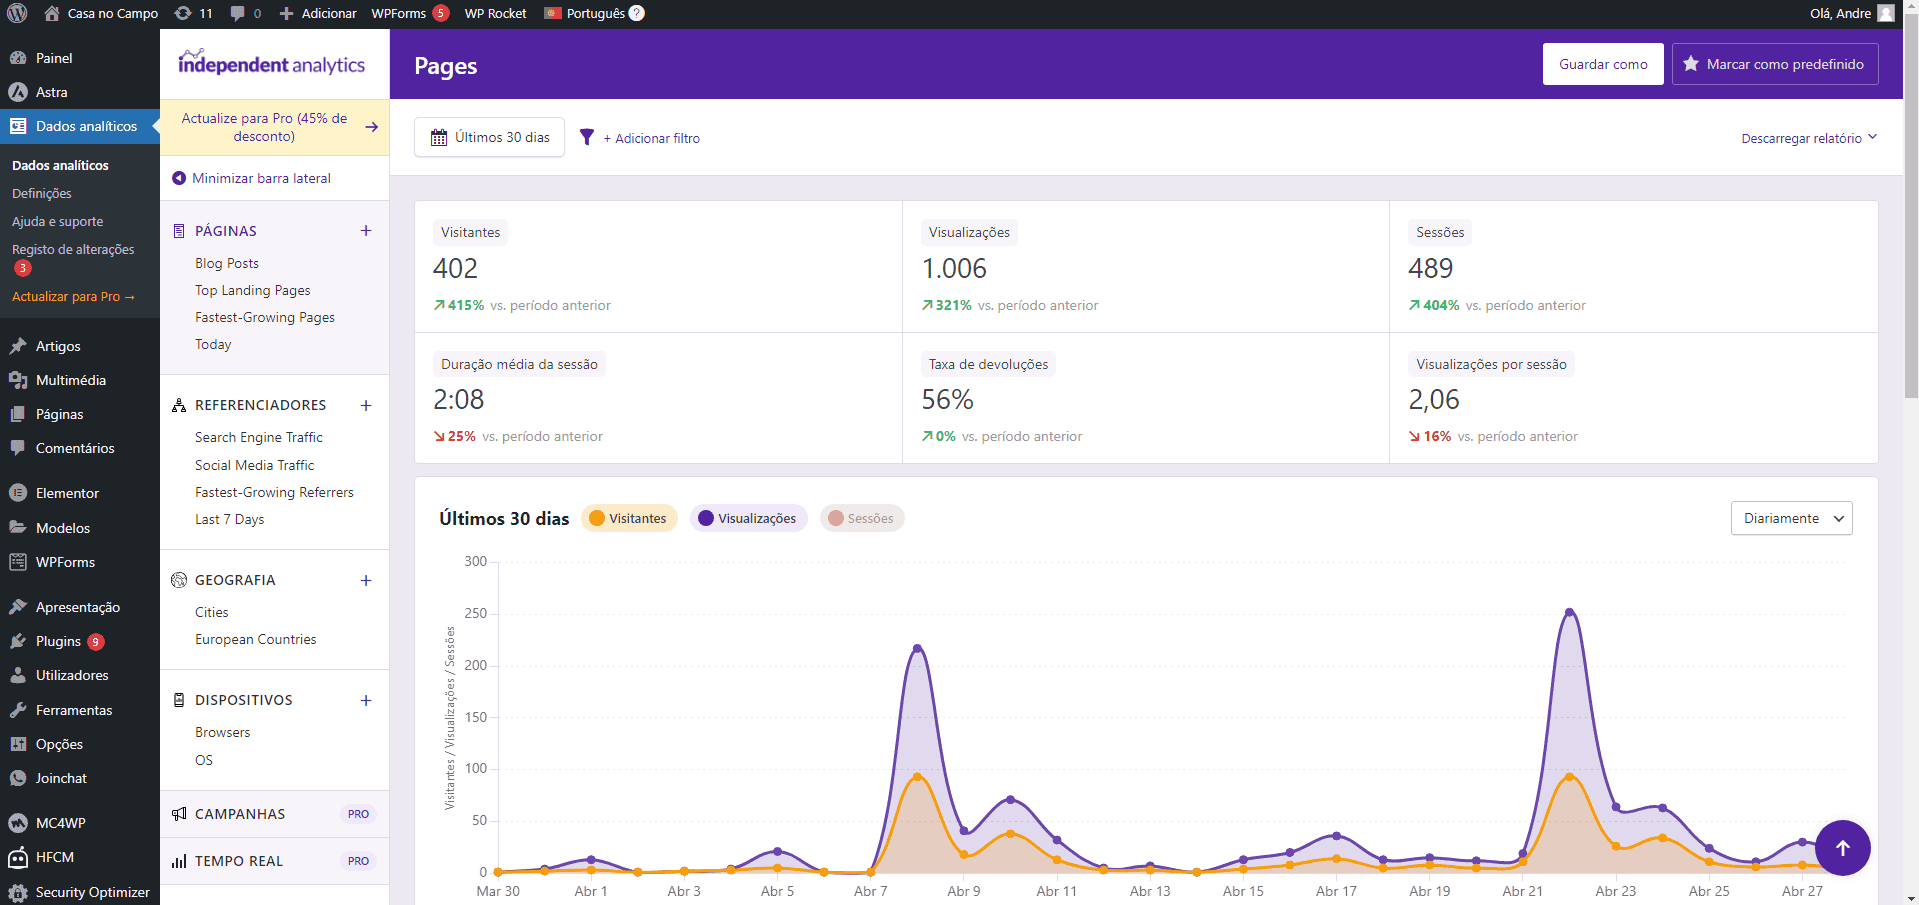Open the Plugins menu item
This screenshot has height=905, width=1919.
pyautogui.click(x=57, y=641)
